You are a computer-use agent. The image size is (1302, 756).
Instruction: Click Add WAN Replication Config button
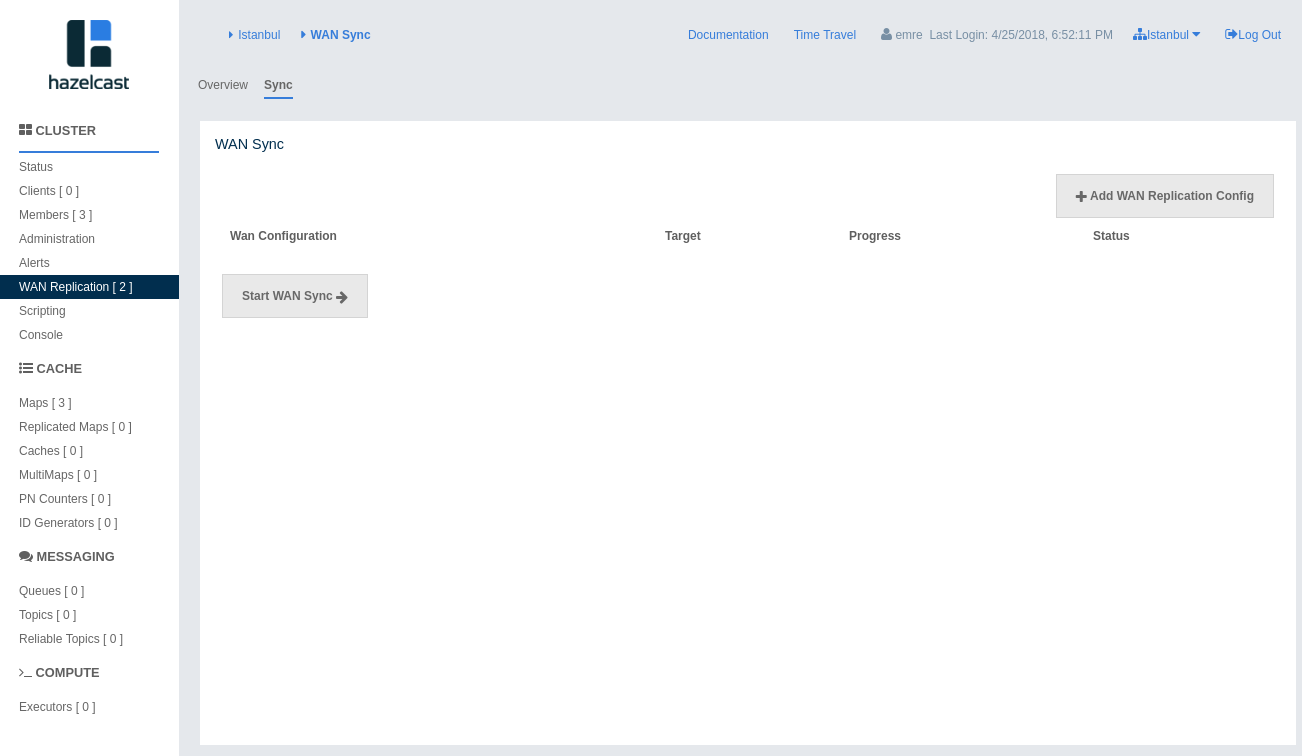pyautogui.click(x=1165, y=196)
